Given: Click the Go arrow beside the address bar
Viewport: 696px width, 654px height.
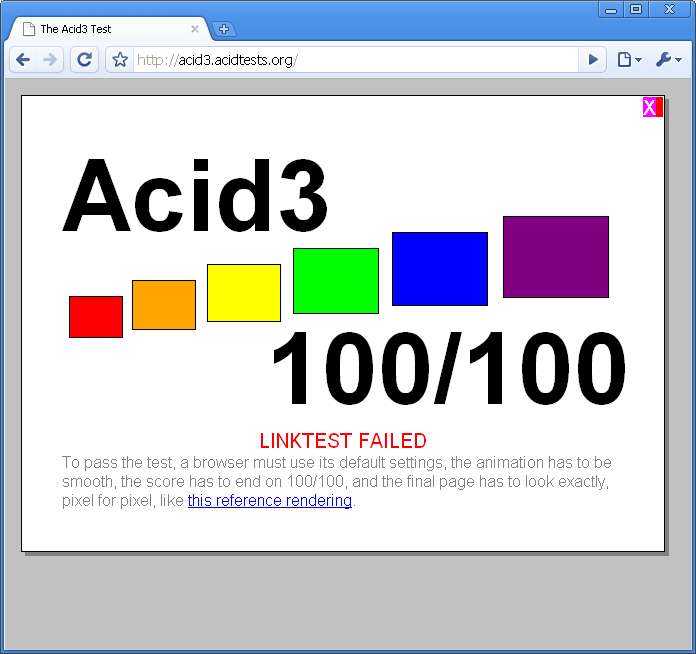Looking at the screenshot, I should tap(593, 59).
